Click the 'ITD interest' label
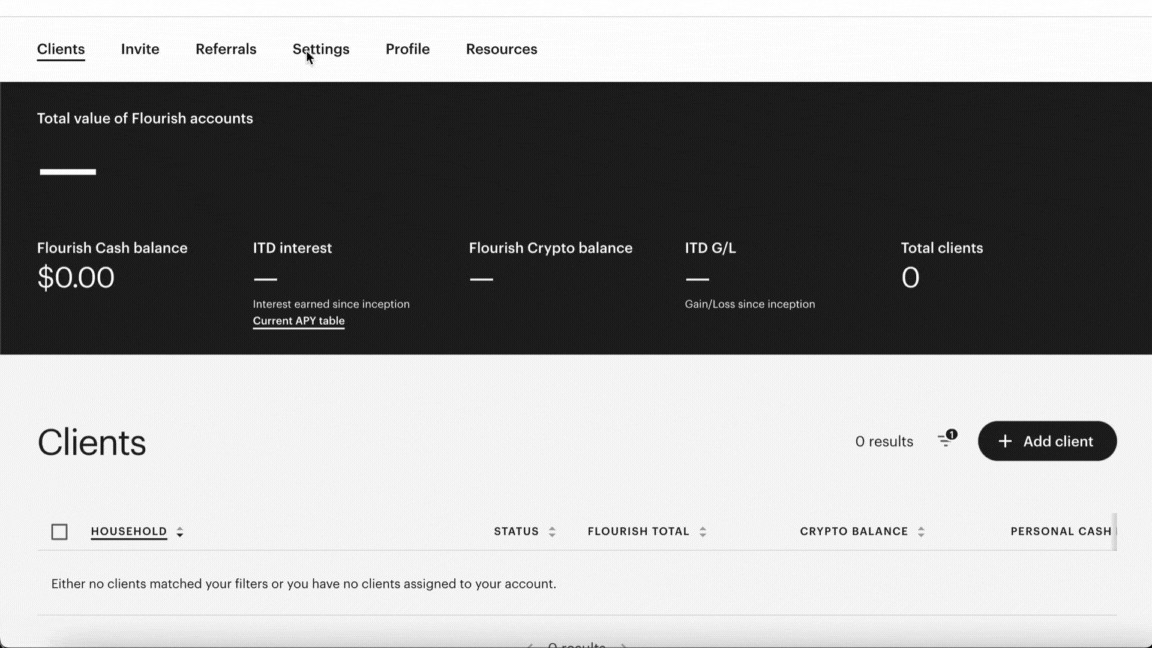 [292, 248]
